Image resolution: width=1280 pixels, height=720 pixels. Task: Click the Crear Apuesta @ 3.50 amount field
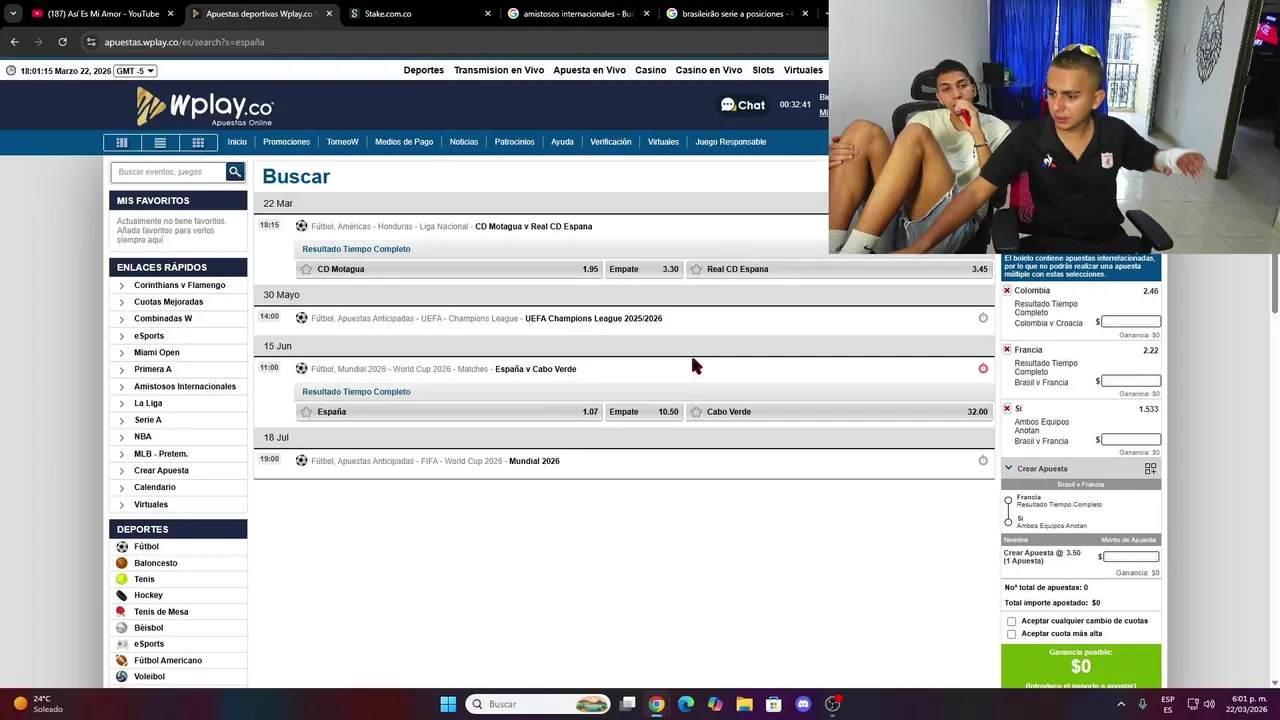pos(1131,557)
